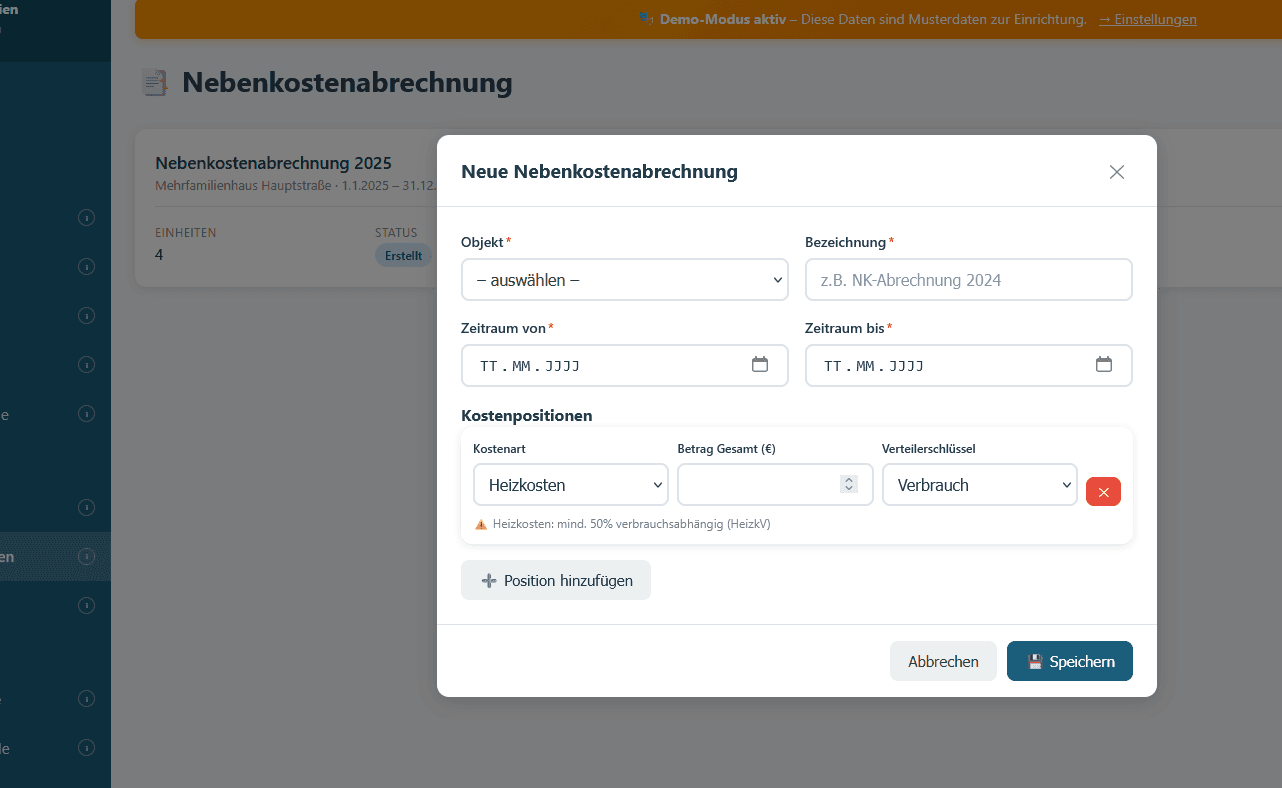Click into the Bezeichnung text field

[968, 279]
